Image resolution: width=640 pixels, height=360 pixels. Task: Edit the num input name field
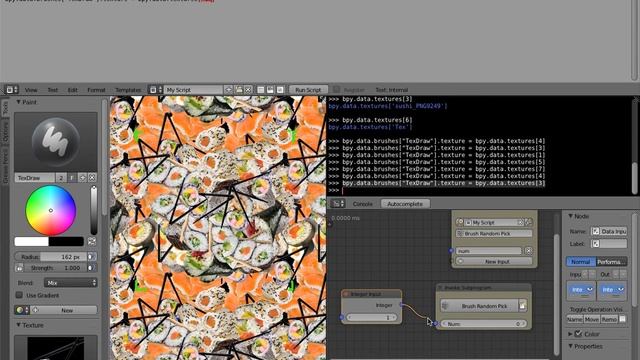[489, 251]
